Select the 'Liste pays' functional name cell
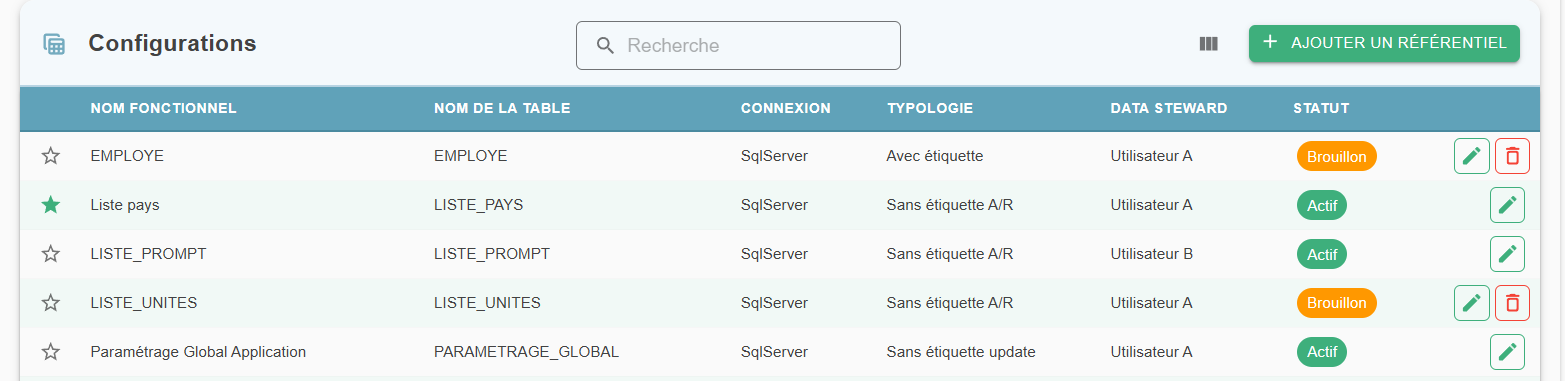Viewport: 1565px width, 381px height. (125, 205)
